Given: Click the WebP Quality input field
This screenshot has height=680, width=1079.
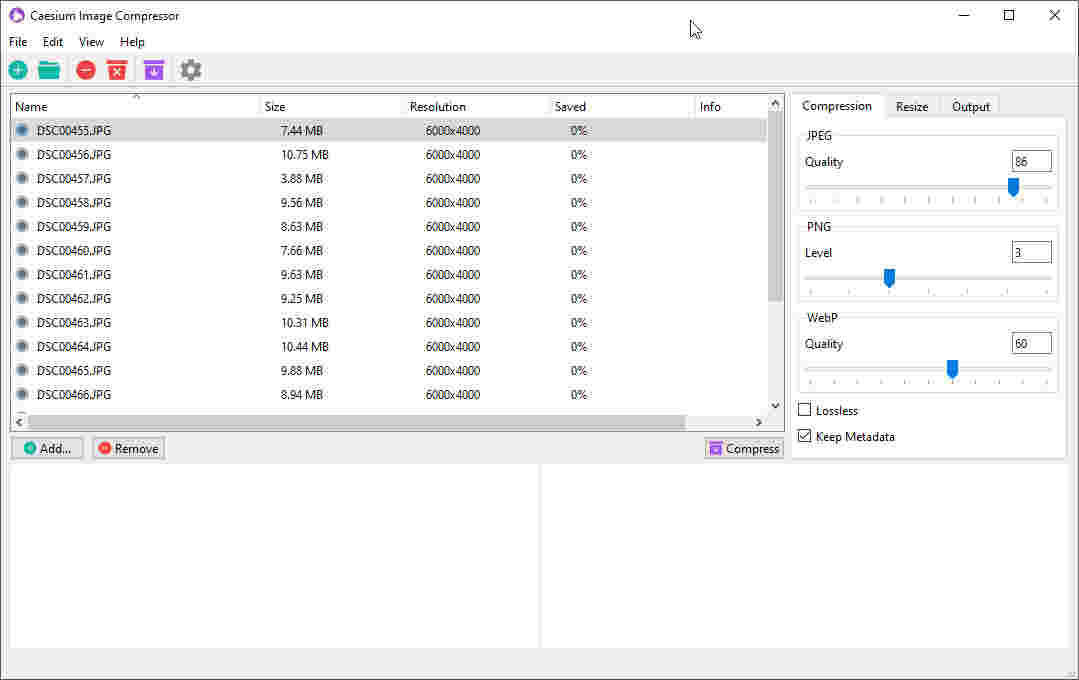Looking at the screenshot, I should [x=1031, y=342].
